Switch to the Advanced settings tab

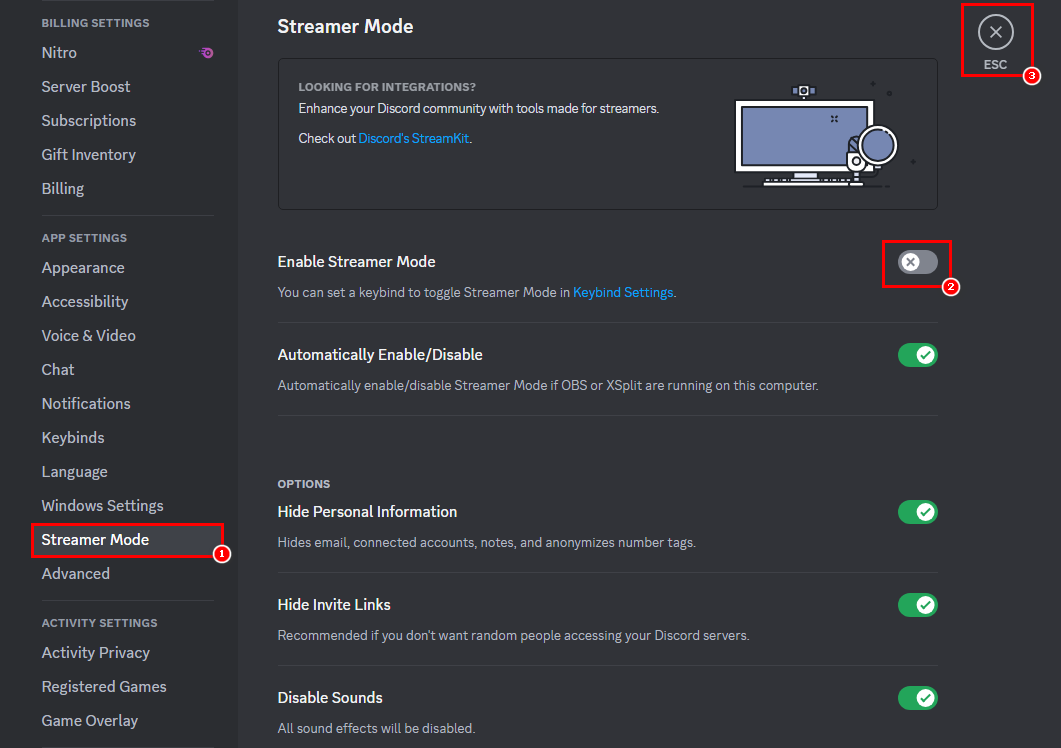(x=76, y=574)
